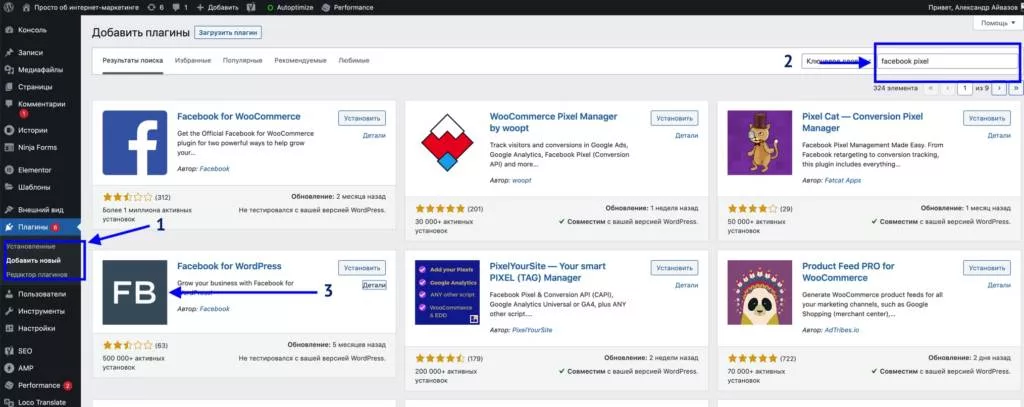The width and height of the screenshot is (1024, 407).
Task: Click author link Fatcat Apps
Action: point(844,180)
